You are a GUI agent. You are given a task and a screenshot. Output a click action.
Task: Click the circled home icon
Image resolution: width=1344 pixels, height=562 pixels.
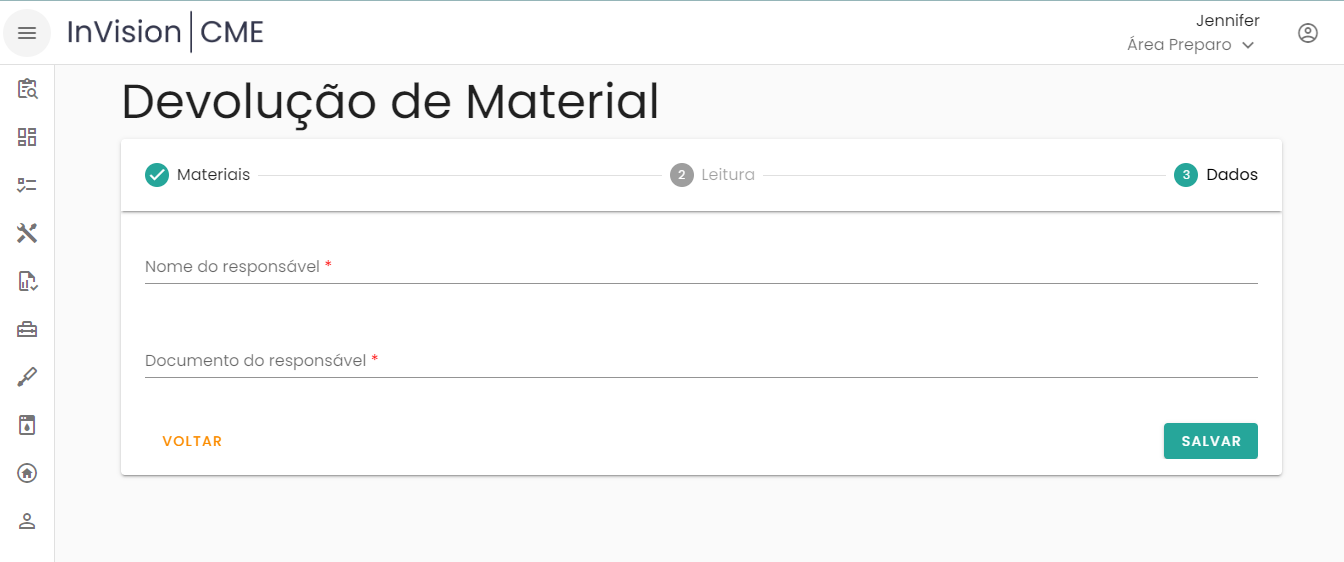[27, 473]
